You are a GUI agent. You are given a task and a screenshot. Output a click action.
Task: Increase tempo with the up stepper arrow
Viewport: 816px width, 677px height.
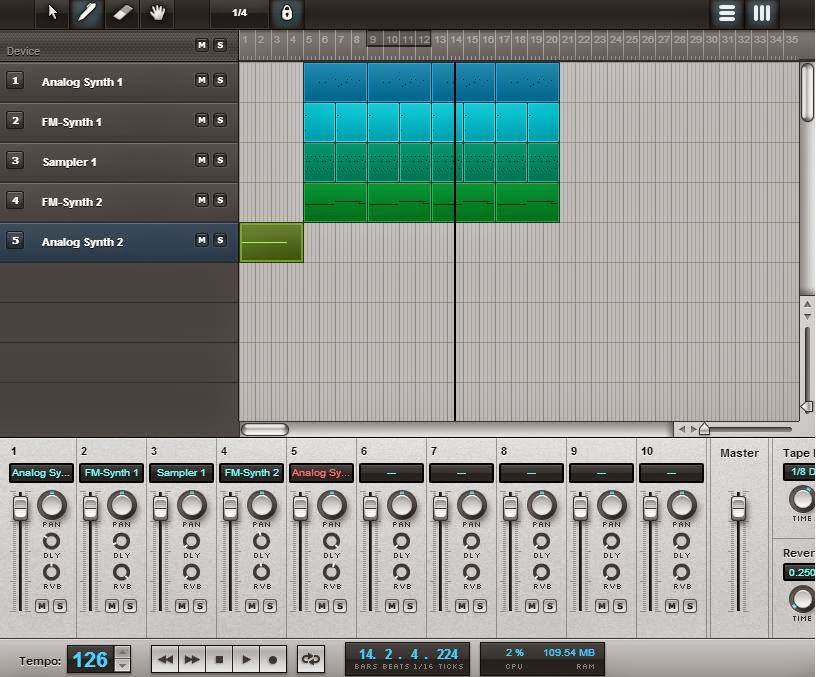click(121, 653)
